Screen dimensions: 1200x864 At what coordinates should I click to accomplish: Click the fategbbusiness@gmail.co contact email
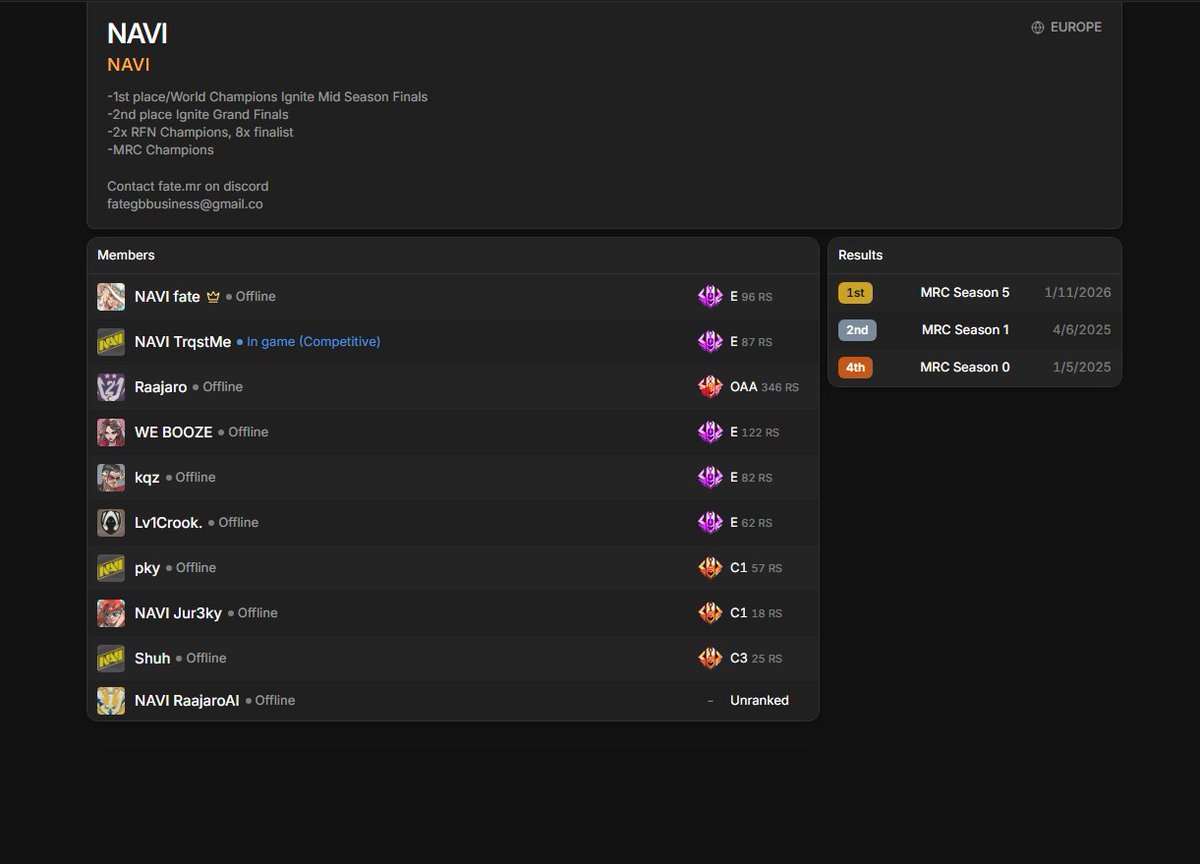(x=185, y=204)
